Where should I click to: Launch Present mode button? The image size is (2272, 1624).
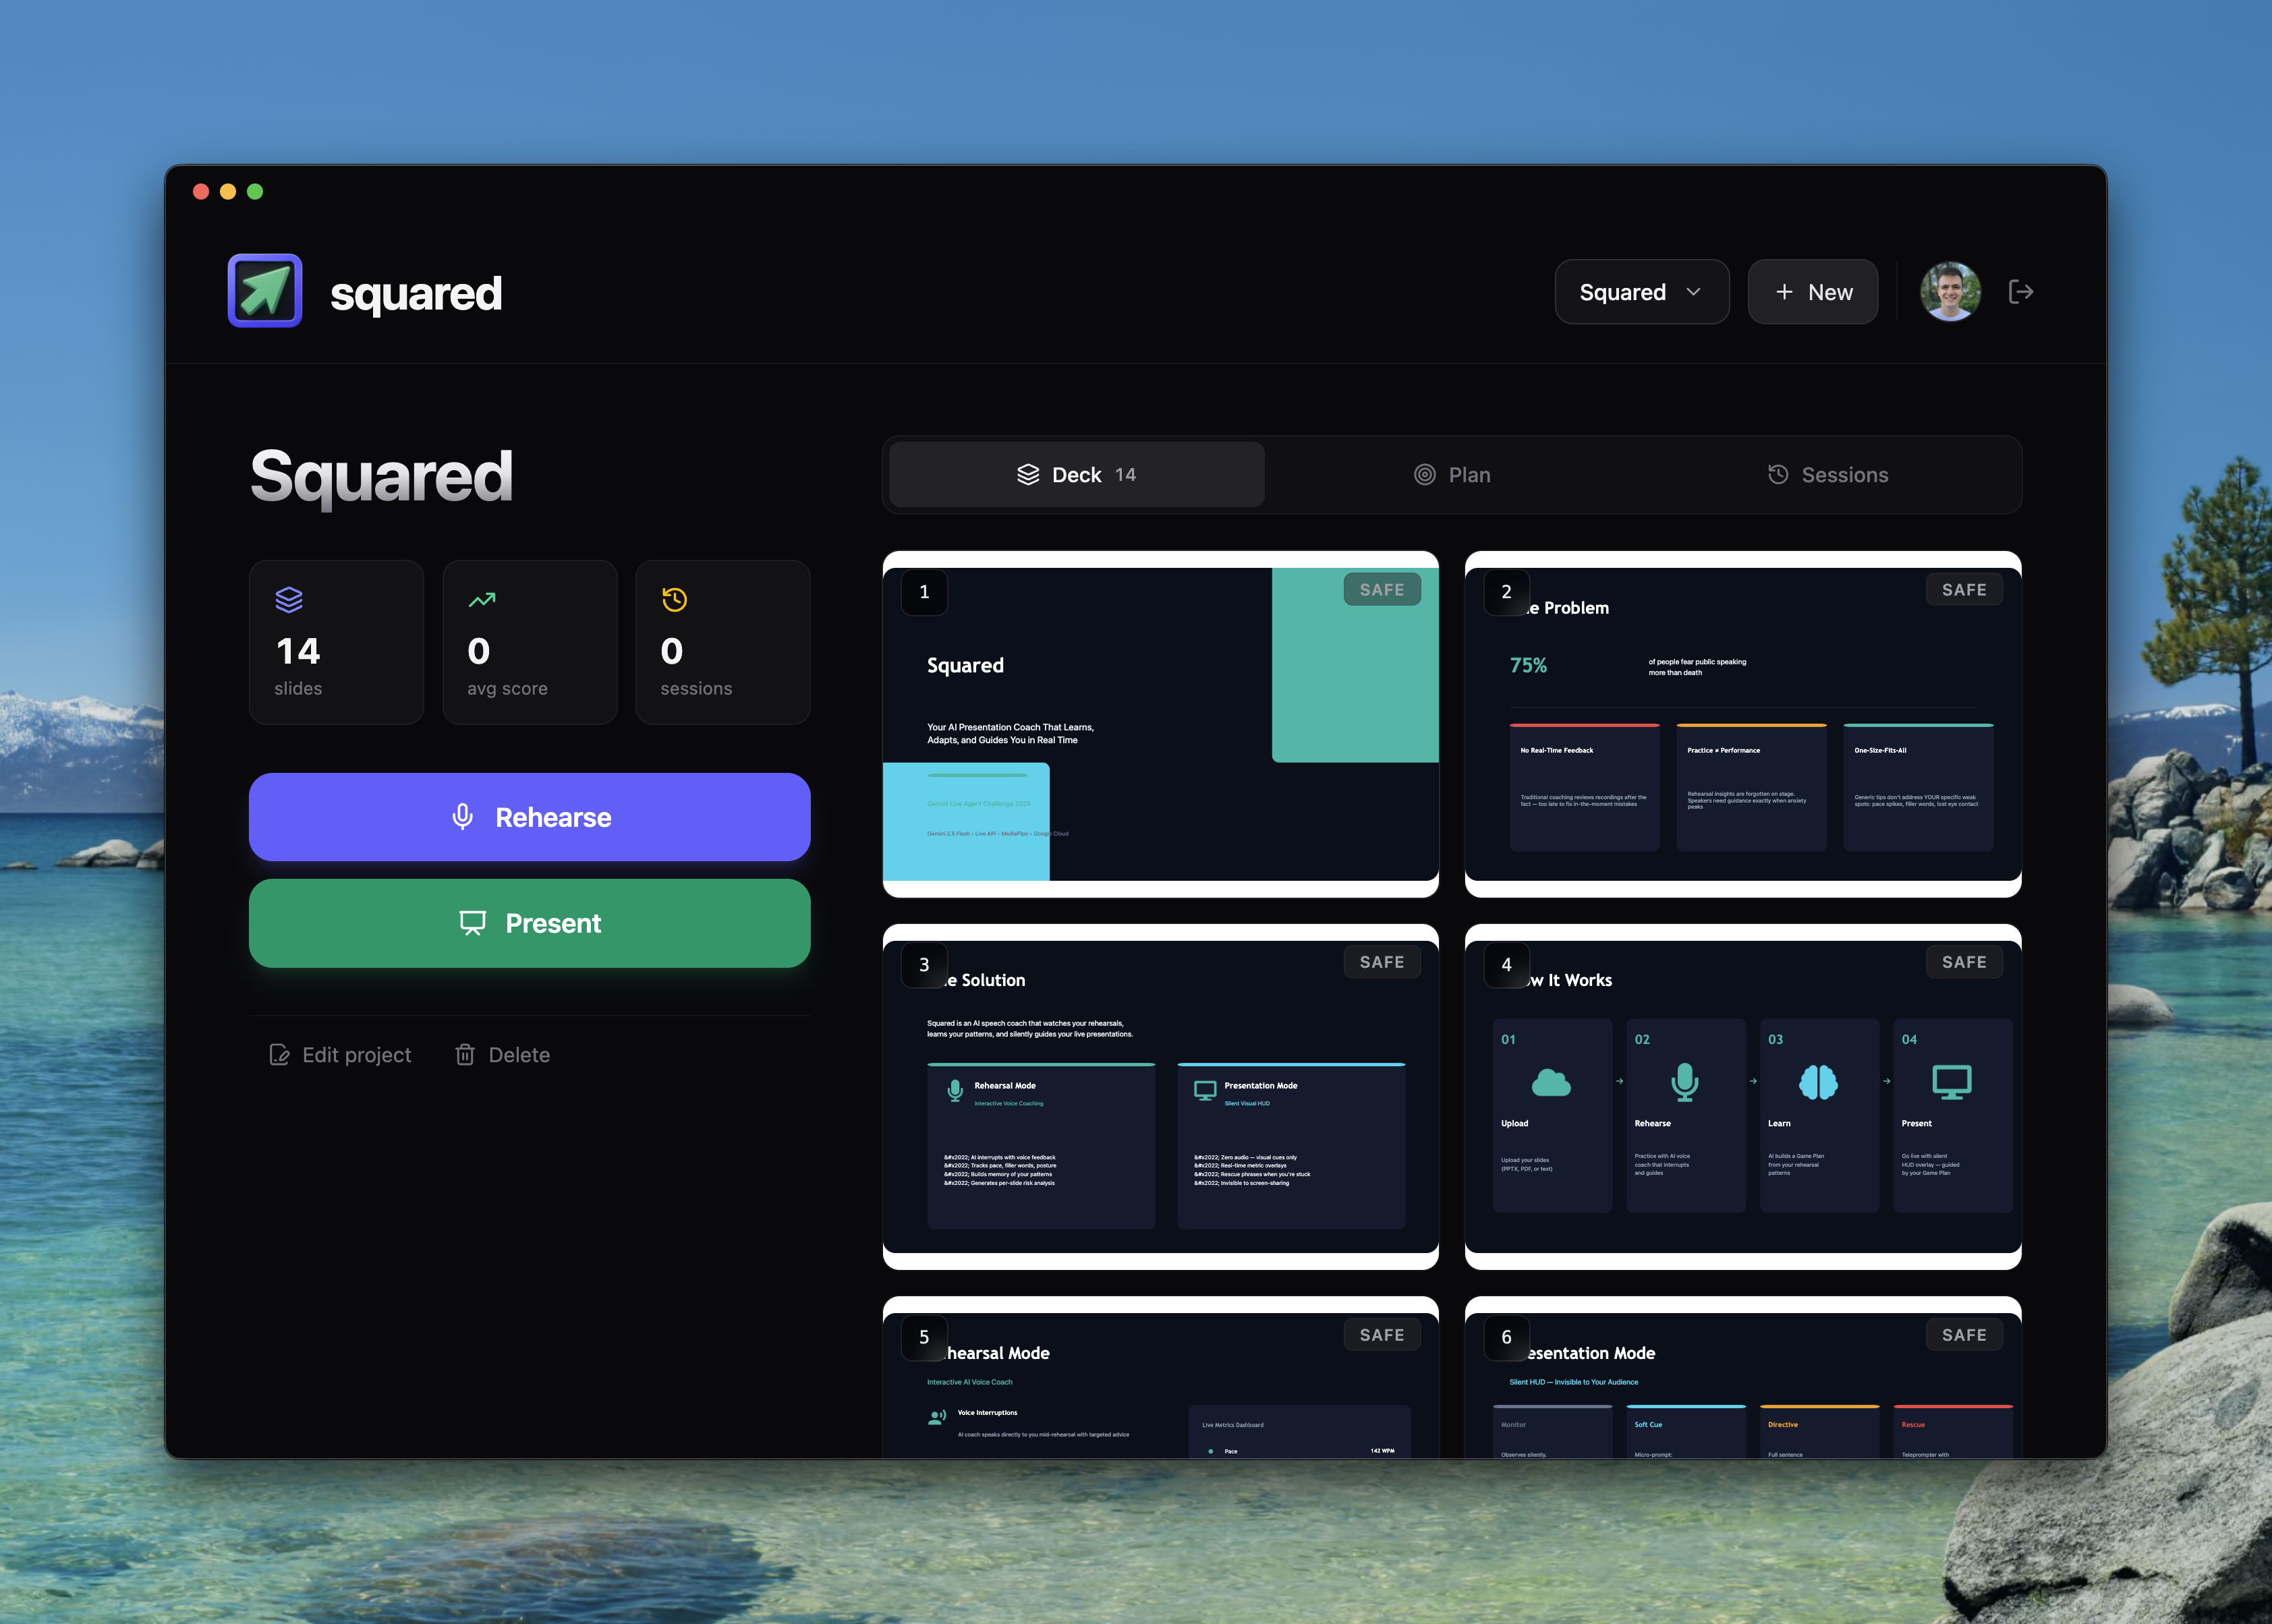coord(529,923)
